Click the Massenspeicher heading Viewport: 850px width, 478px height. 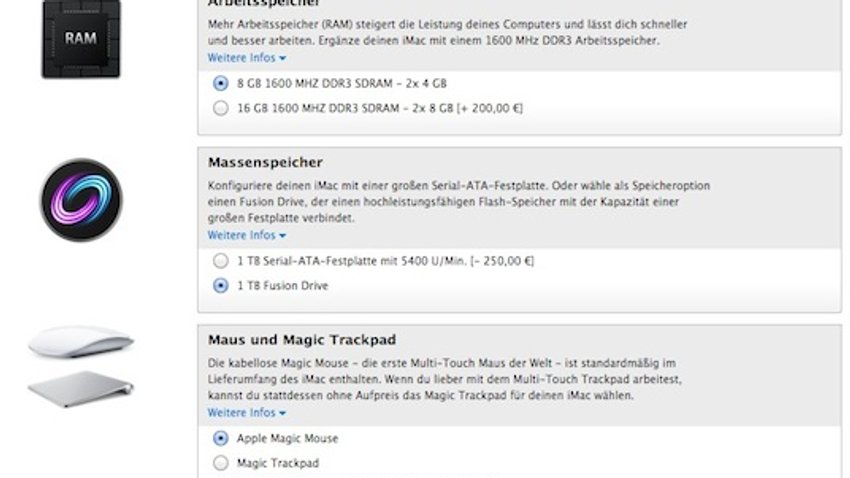[266, 163]
